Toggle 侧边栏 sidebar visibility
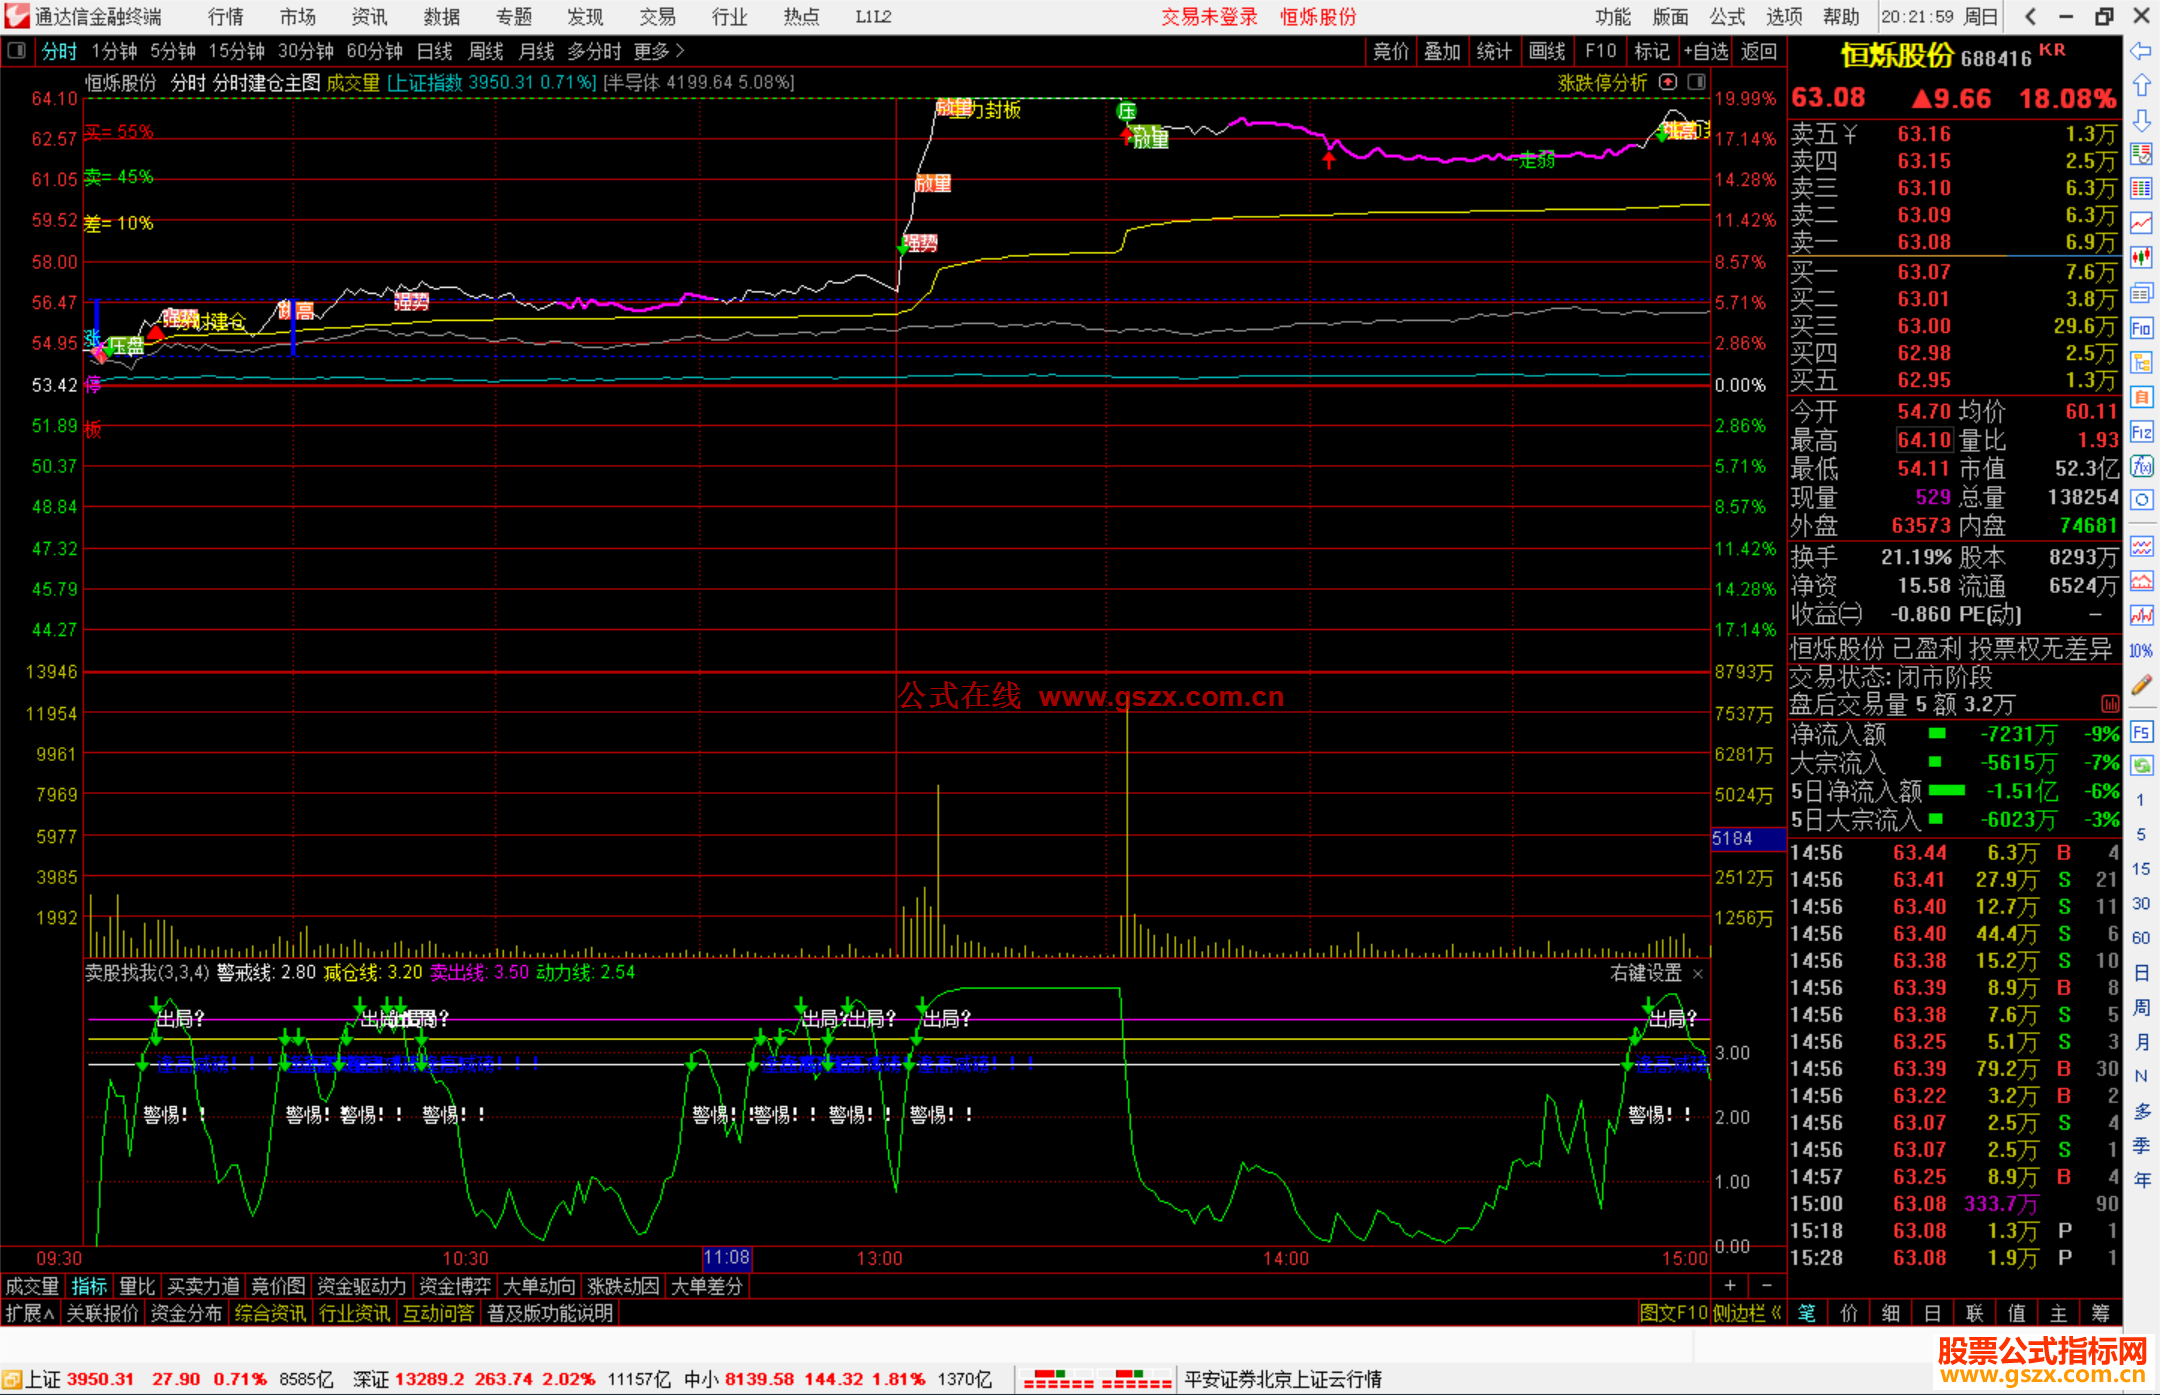This screenshot has height=1395, width=2160. click(1746, 1313)
